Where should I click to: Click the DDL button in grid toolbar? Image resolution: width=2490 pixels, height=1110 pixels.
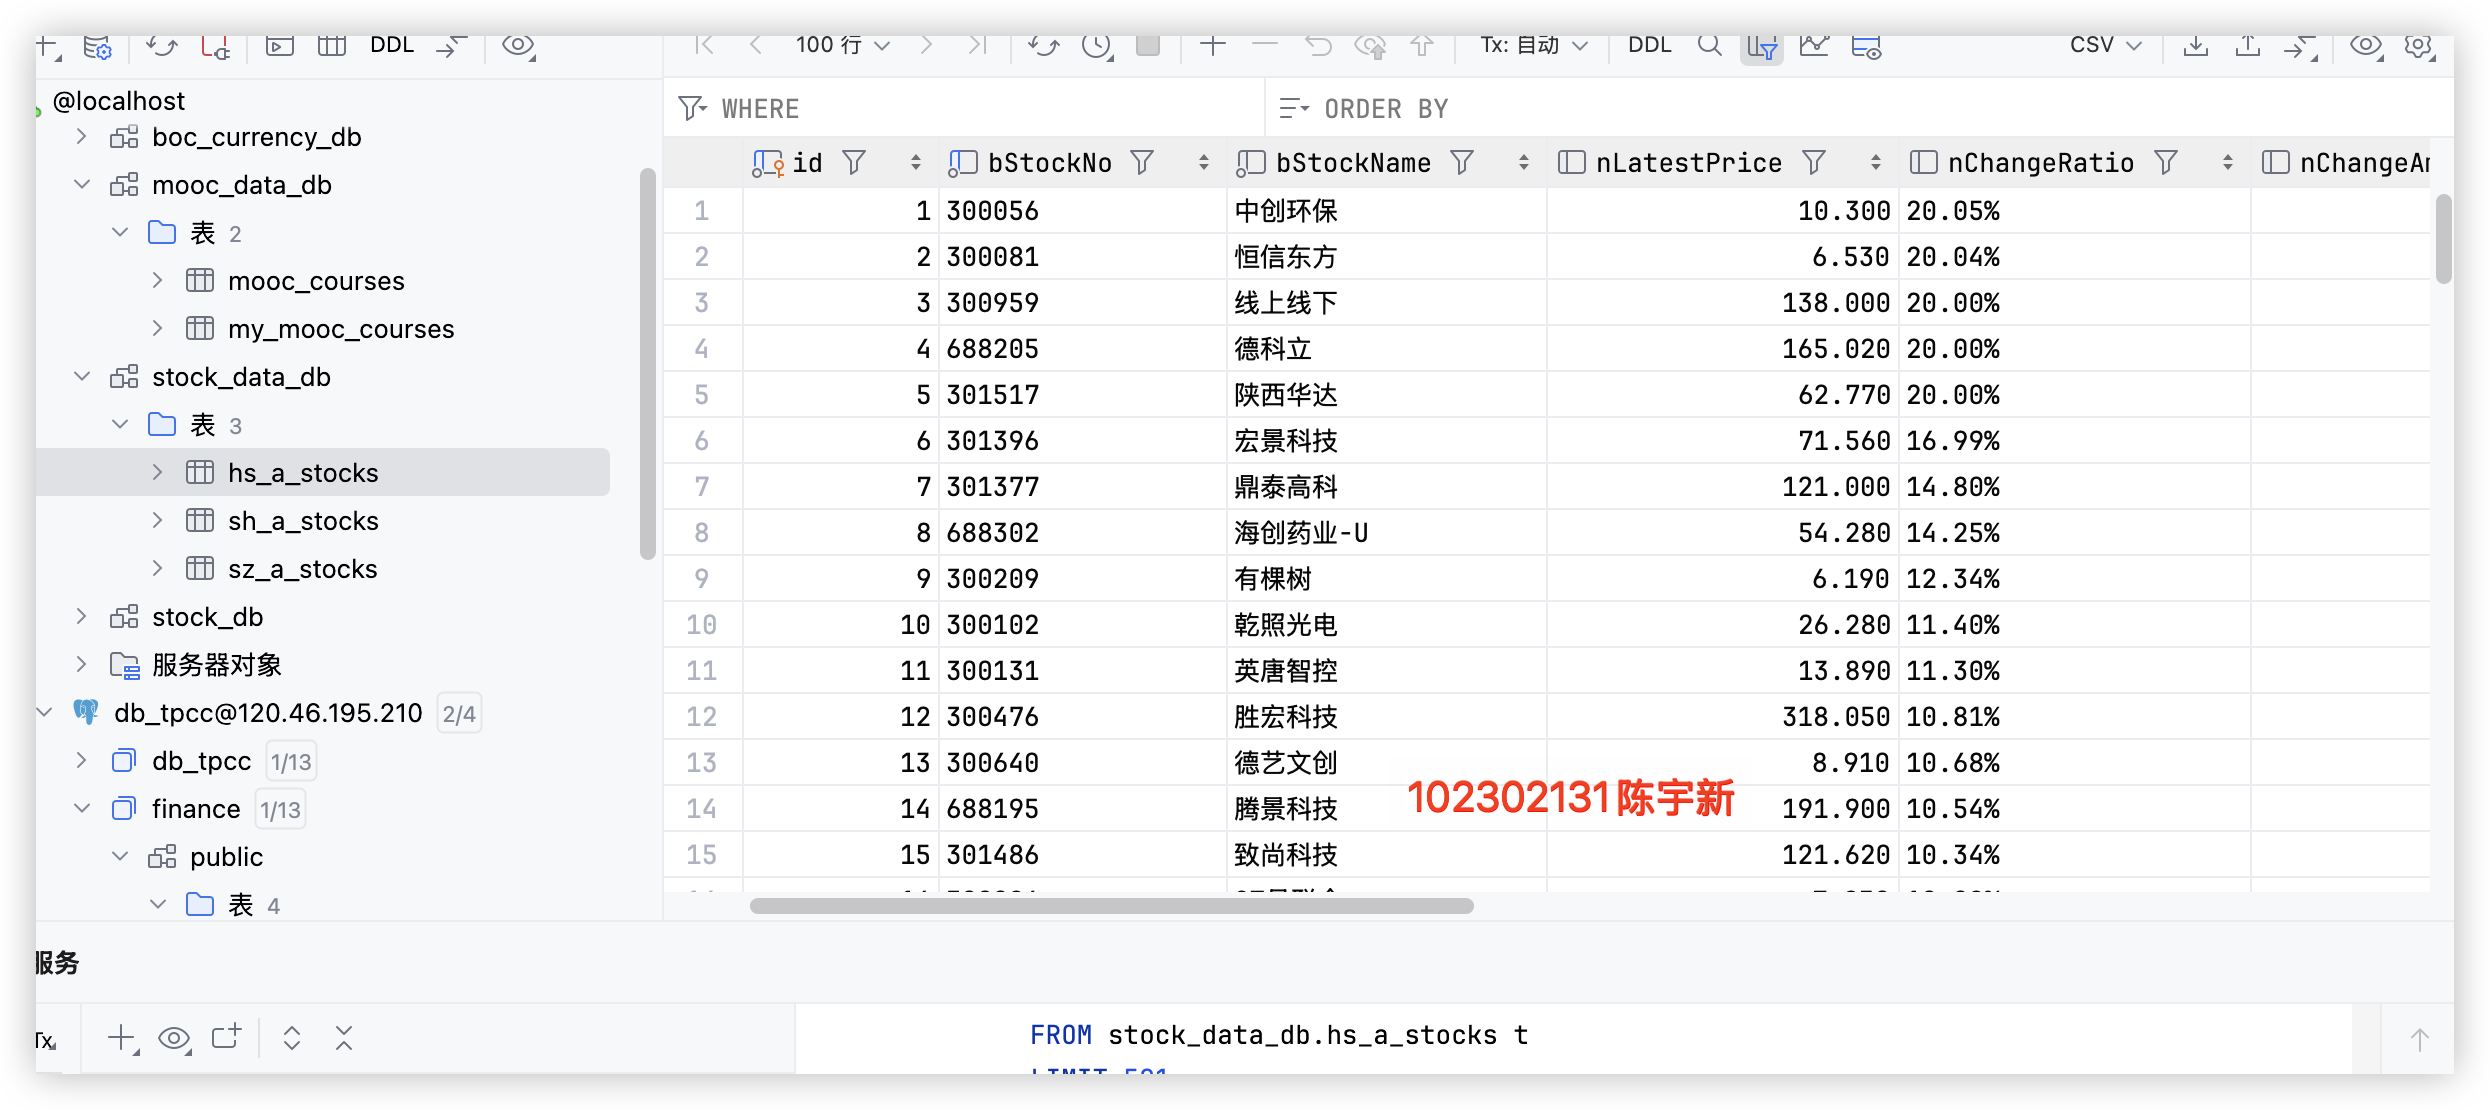click(x=1649, y=46)
